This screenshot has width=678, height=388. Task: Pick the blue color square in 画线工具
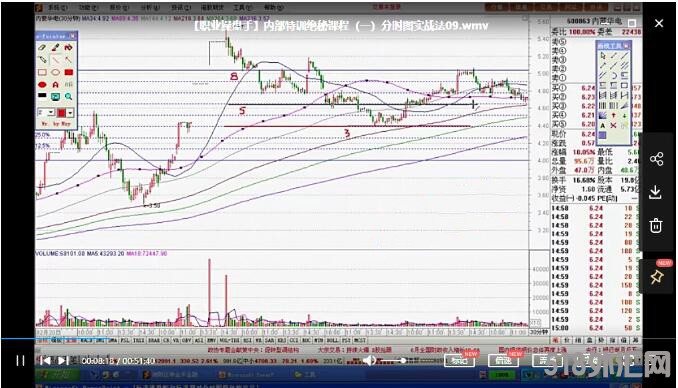pyautogui.click(x=603, y=135)
